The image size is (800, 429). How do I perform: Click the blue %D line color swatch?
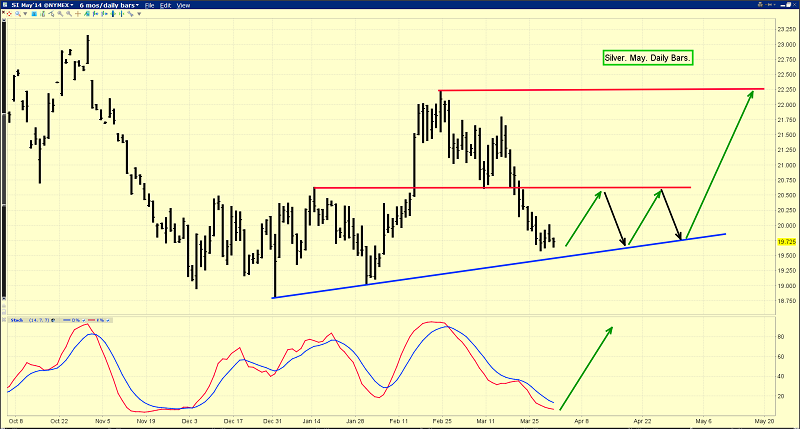[67, 320]
